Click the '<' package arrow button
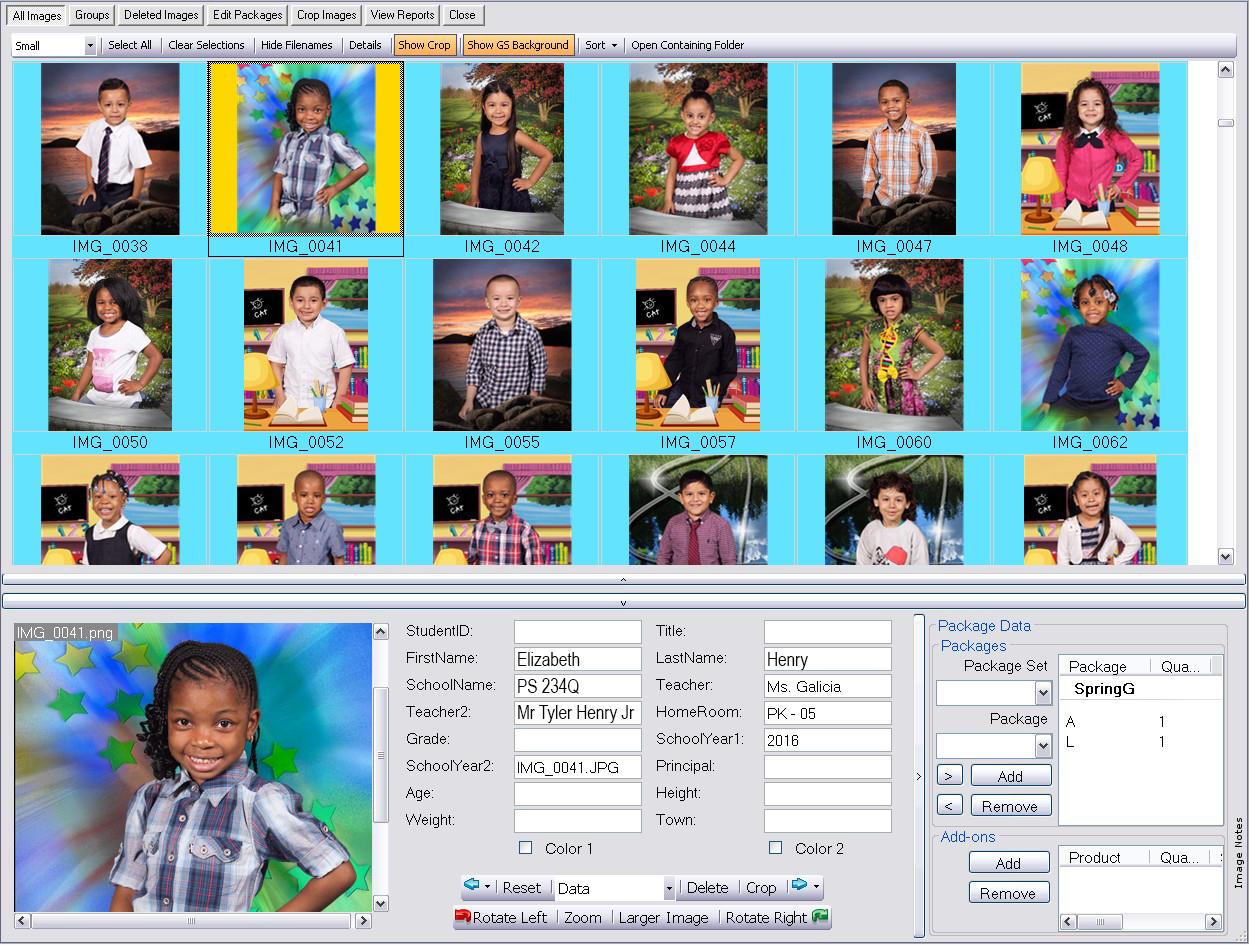Screen dimensions: 1250x945 tap(949, 806)
